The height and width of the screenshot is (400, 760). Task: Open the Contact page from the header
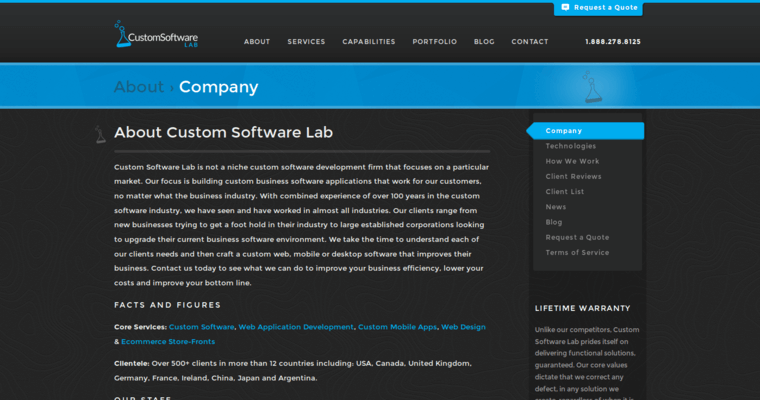(x=530, y=42)
